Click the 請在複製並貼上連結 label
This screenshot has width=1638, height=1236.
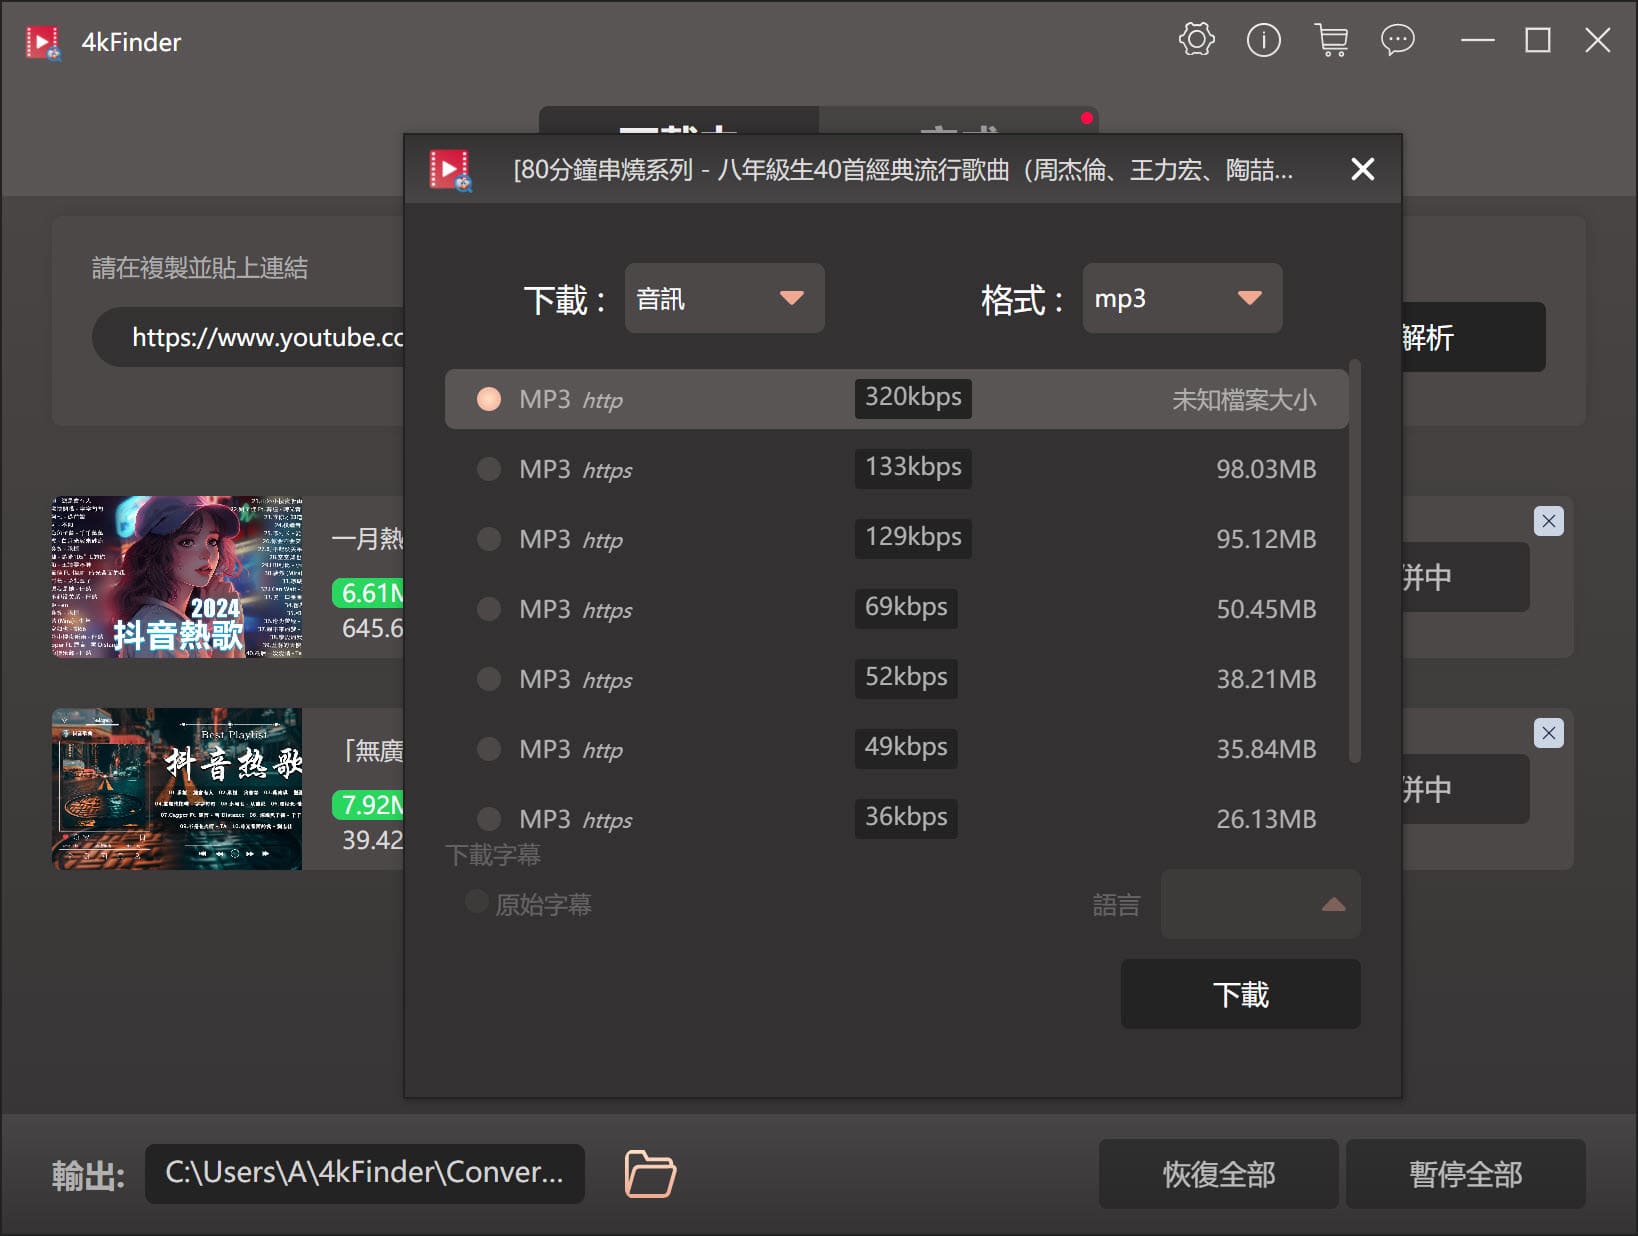200,268
